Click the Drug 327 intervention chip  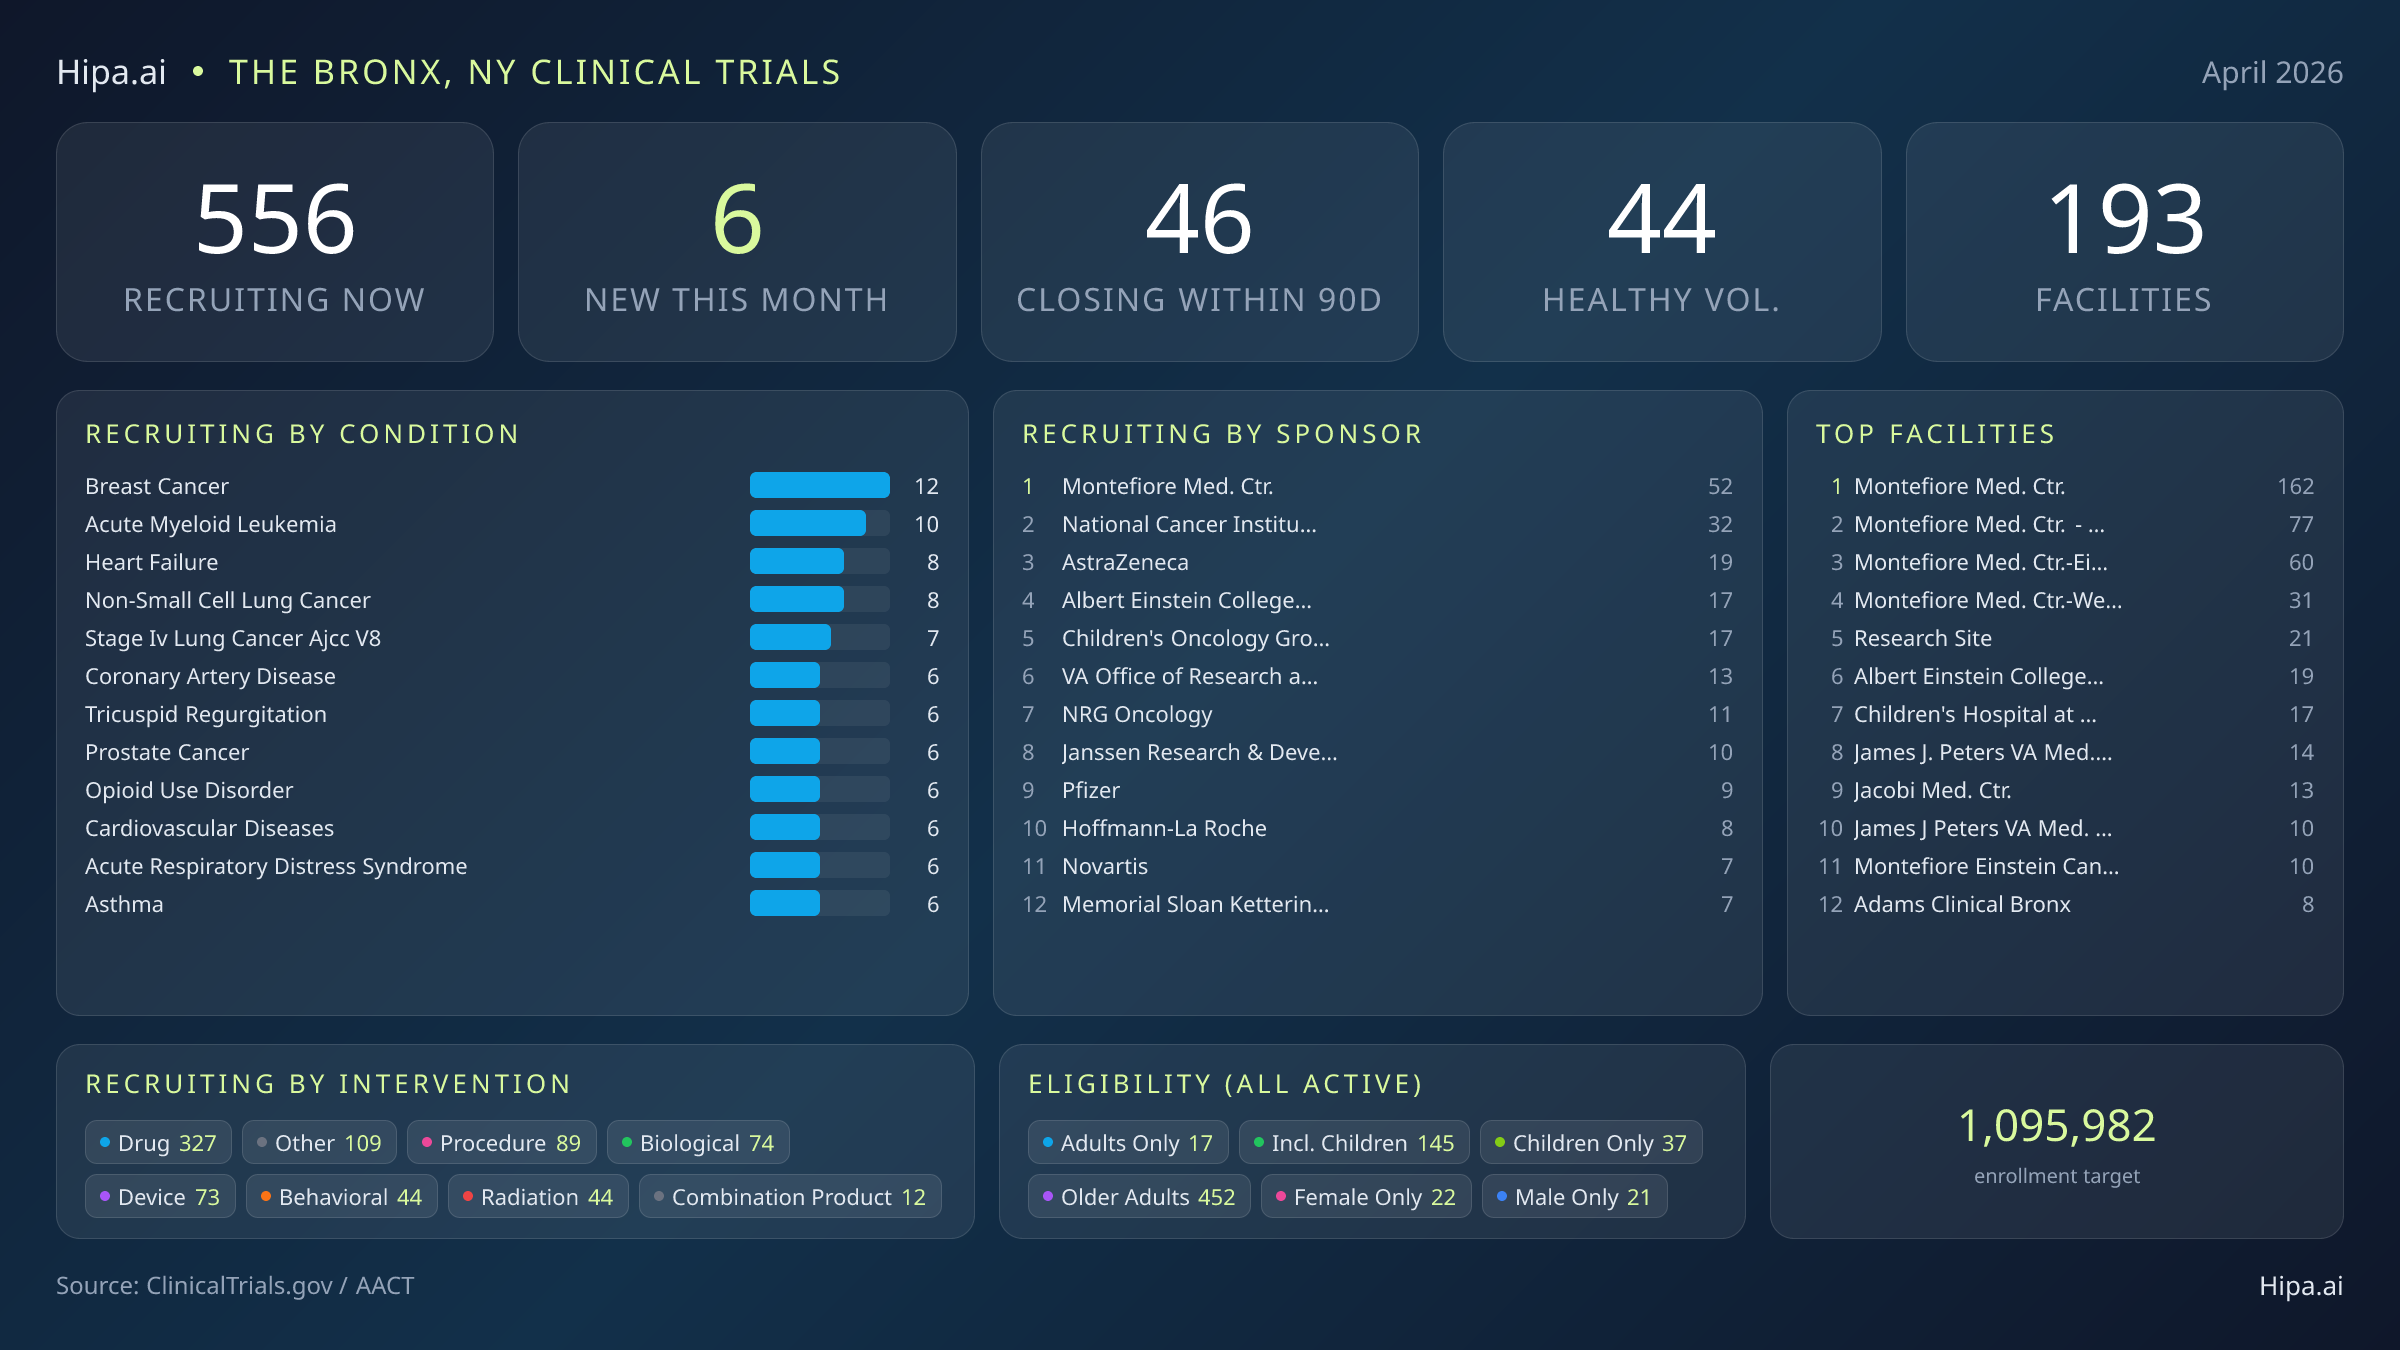point(158,1143)
